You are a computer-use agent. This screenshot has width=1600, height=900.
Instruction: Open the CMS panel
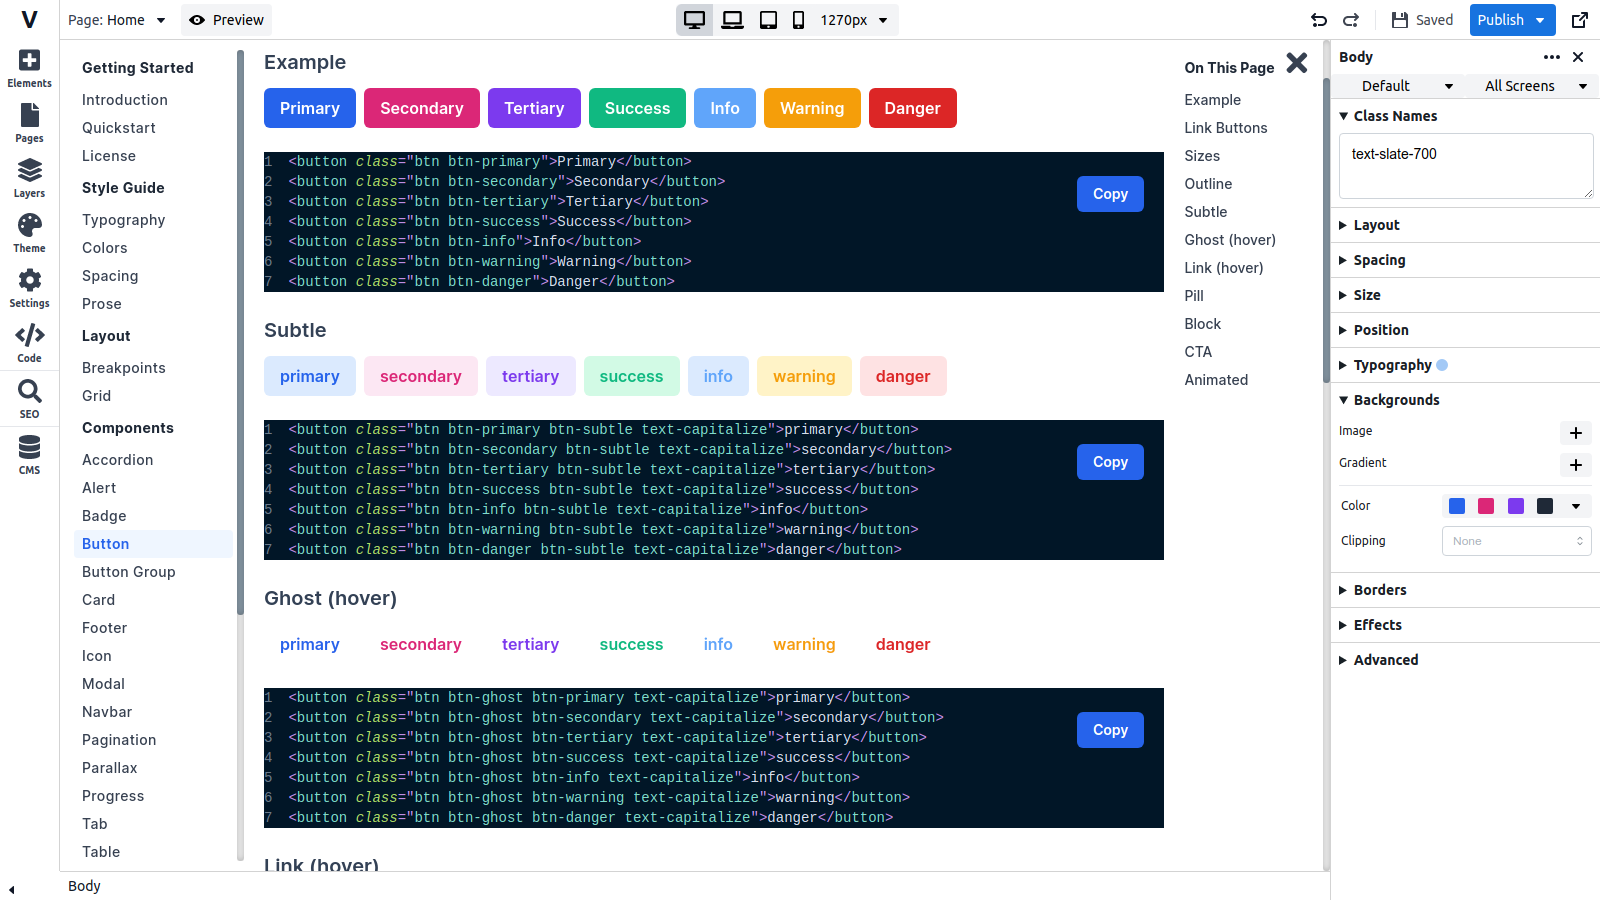(x=30, y=455)
